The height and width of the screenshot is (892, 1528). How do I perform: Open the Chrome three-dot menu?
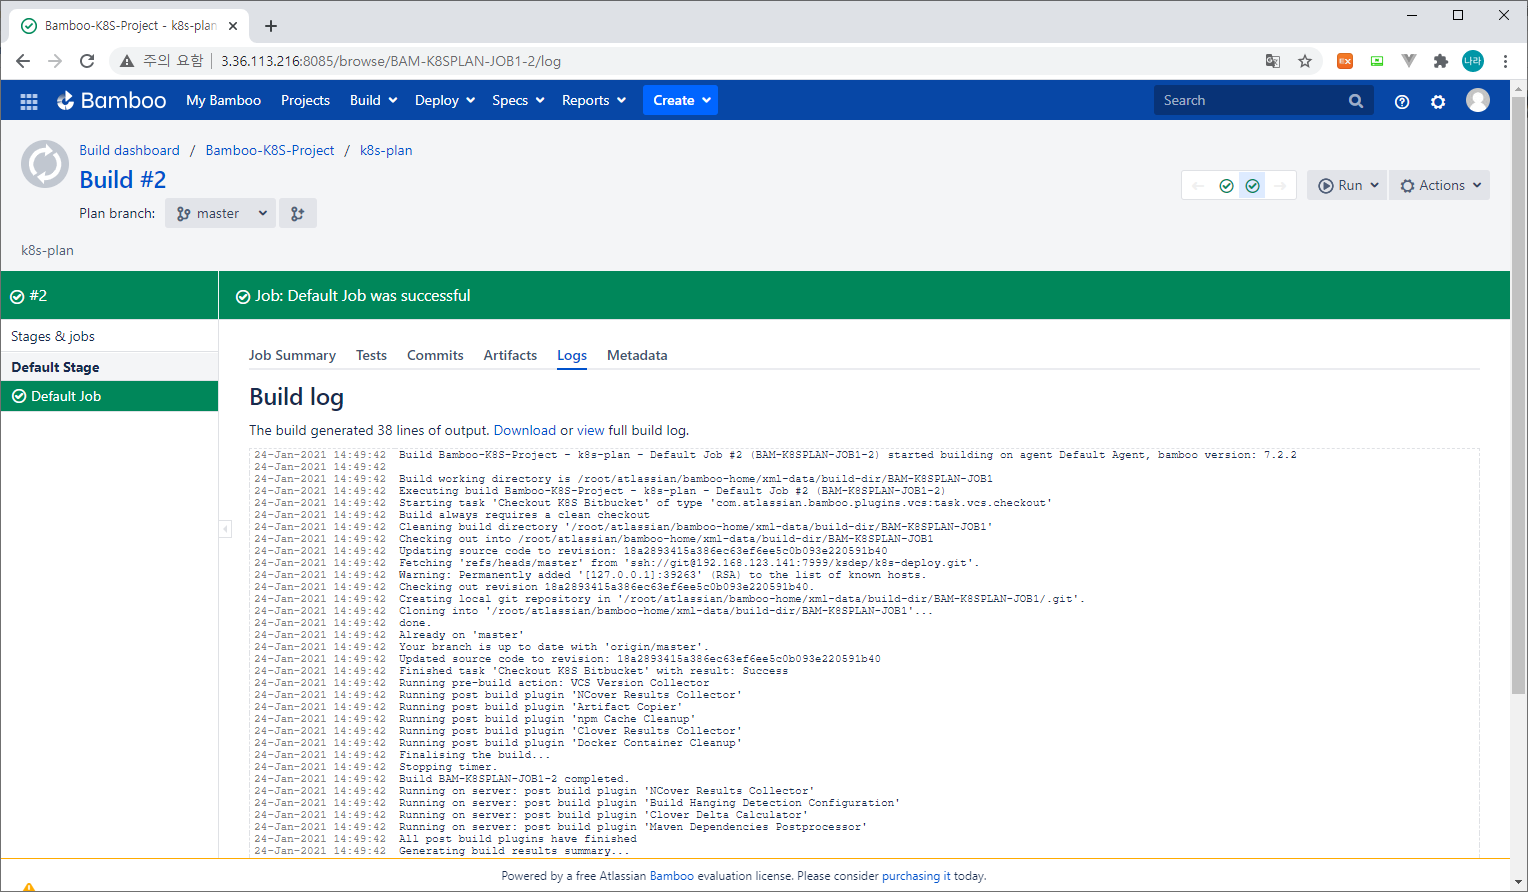[1505, 61]
